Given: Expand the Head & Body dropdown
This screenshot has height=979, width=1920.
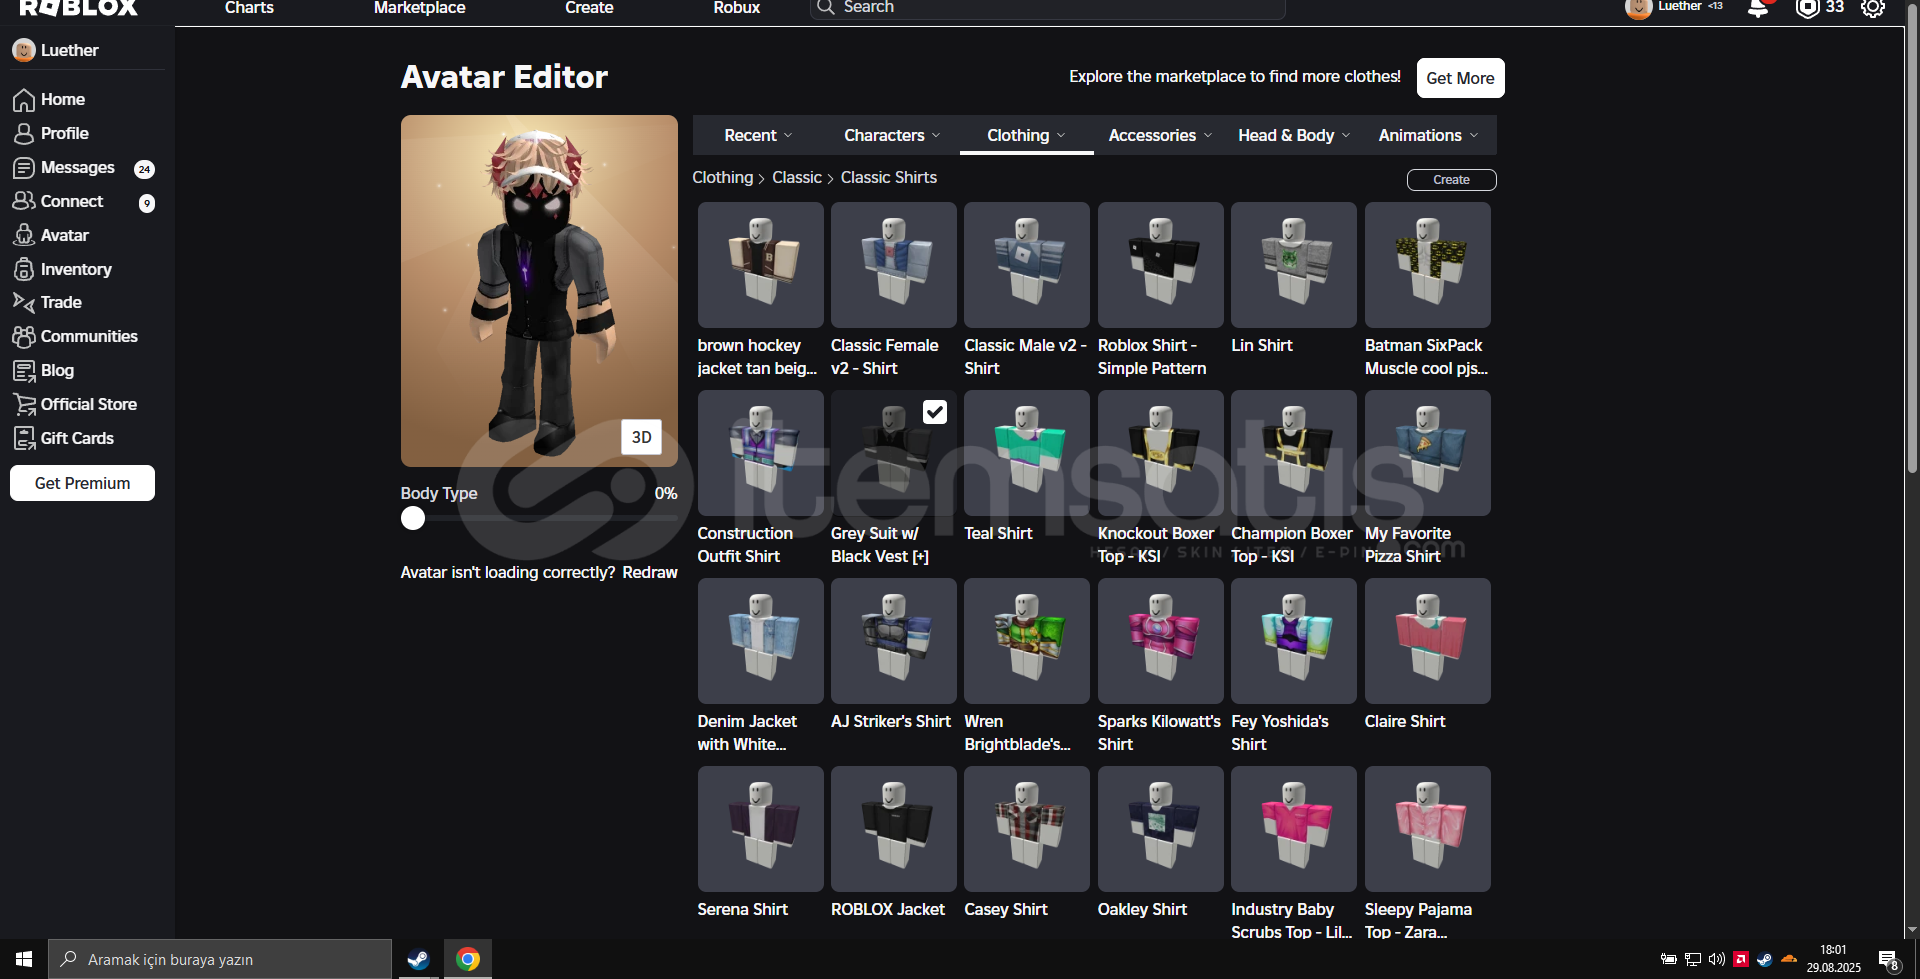Looking at the screenshot, I should tap(1294, 135).
